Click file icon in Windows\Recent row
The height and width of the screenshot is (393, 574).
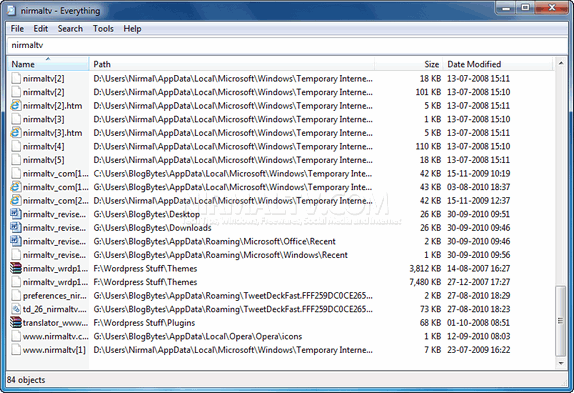tap(16, 255)
